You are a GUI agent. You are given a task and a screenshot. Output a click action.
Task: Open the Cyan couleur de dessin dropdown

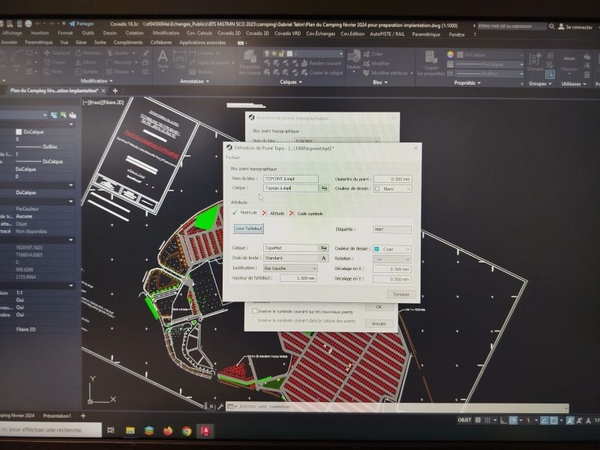391,247
